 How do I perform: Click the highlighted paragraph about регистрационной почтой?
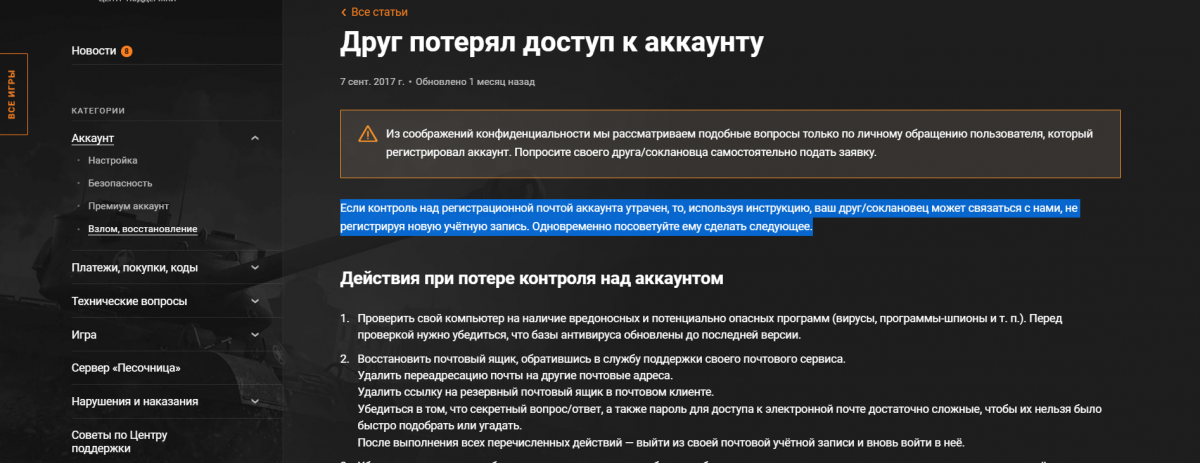click(x=710, y=217)
